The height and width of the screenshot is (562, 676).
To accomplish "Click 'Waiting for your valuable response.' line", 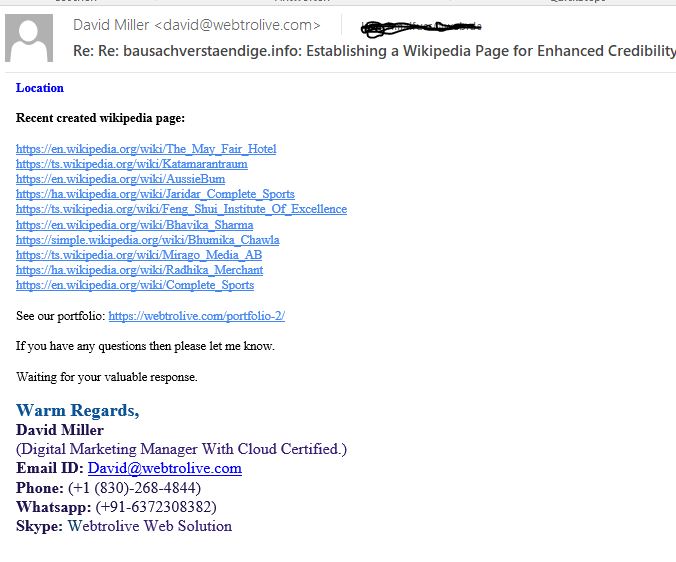I will (x=107, y=377).
